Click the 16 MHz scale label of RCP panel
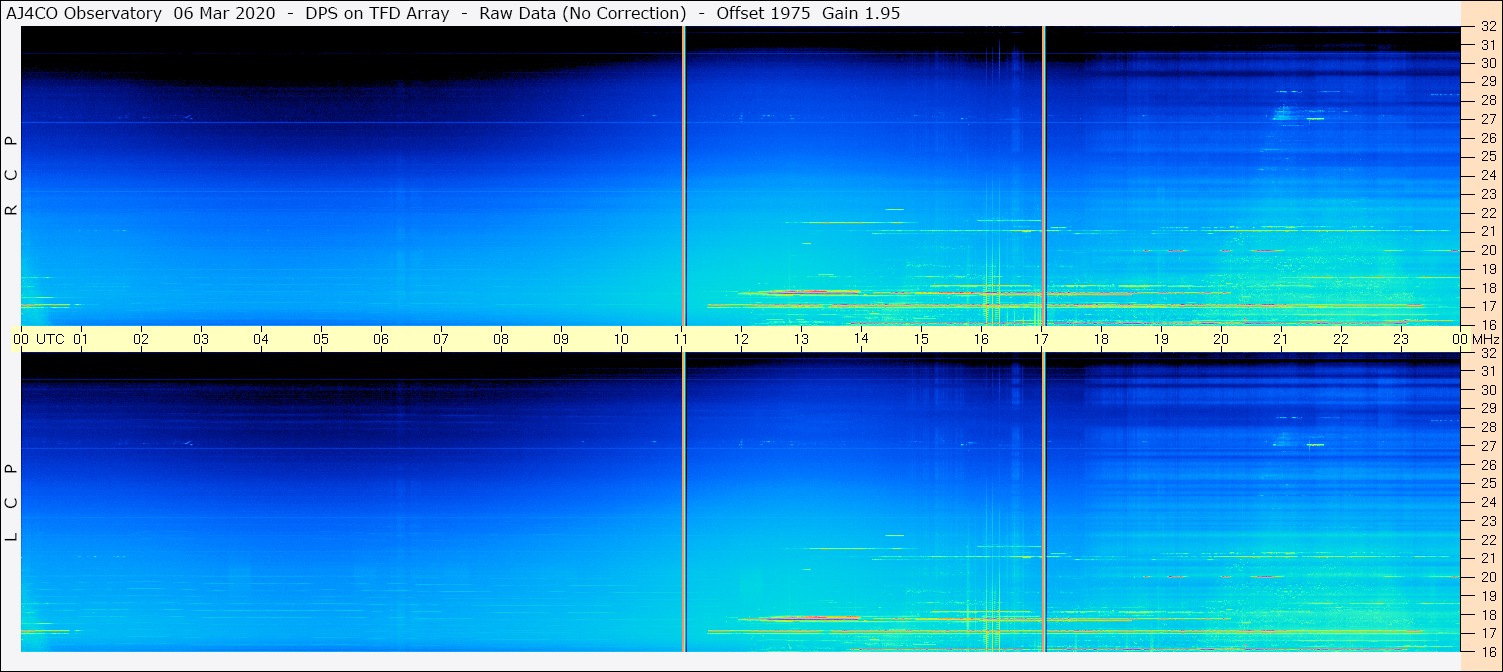Viewport: 1503px width, 672px height. point(1488,325)
